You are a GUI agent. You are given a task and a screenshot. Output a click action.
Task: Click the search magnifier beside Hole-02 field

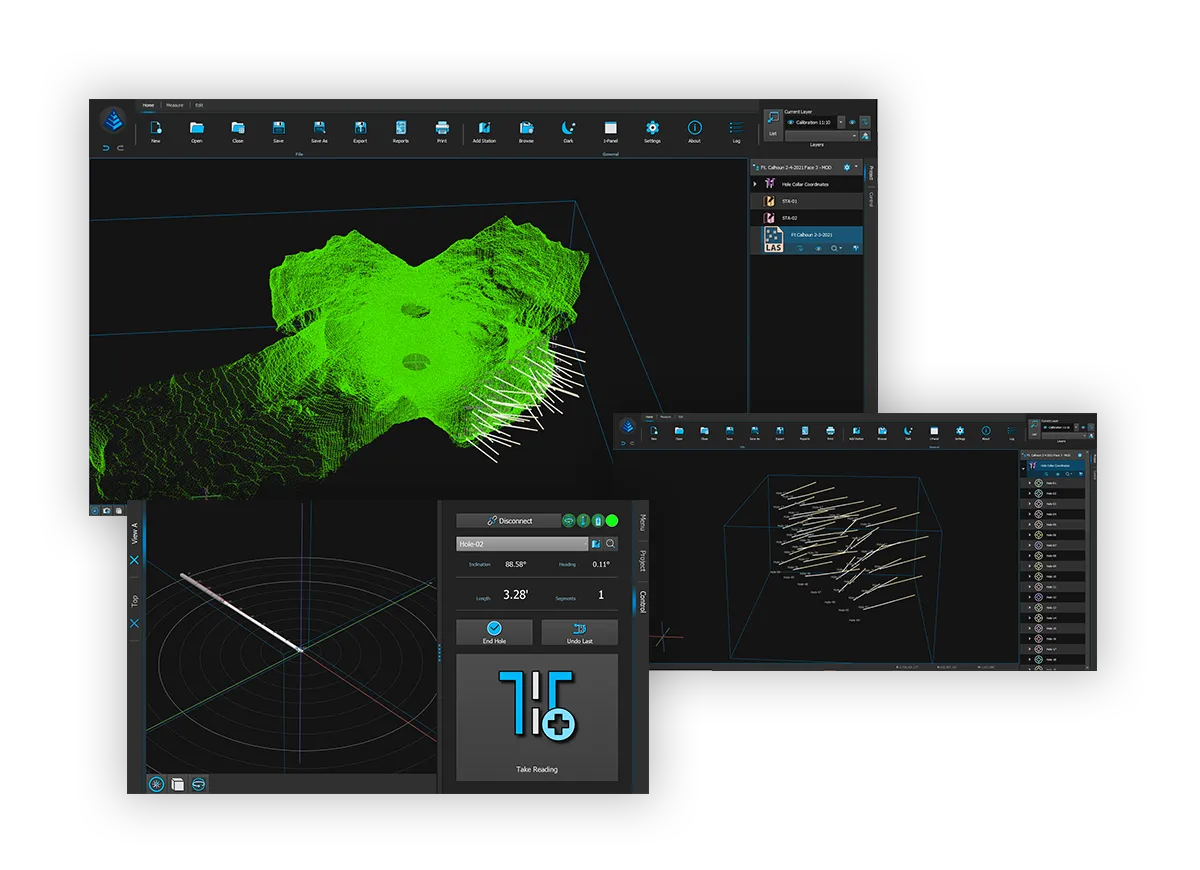tap(610, 544)
